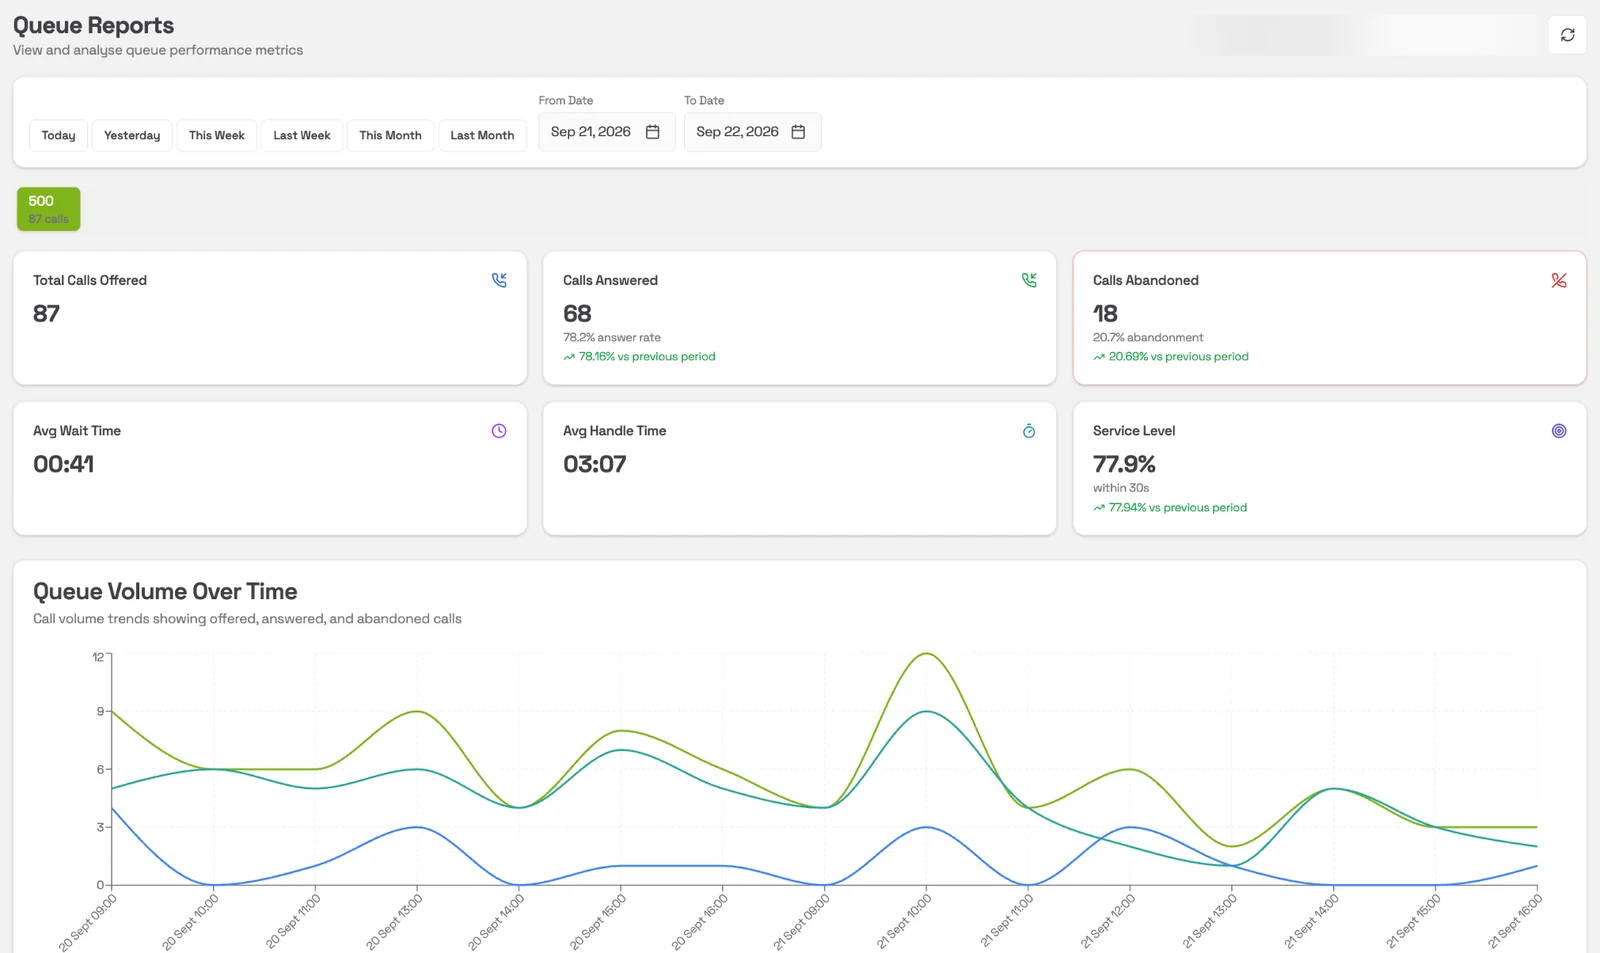Click the Avg Handle Time stopwatch icon
The width and height of the screenshot is (1600, 953).
(x=1029, y=431)
